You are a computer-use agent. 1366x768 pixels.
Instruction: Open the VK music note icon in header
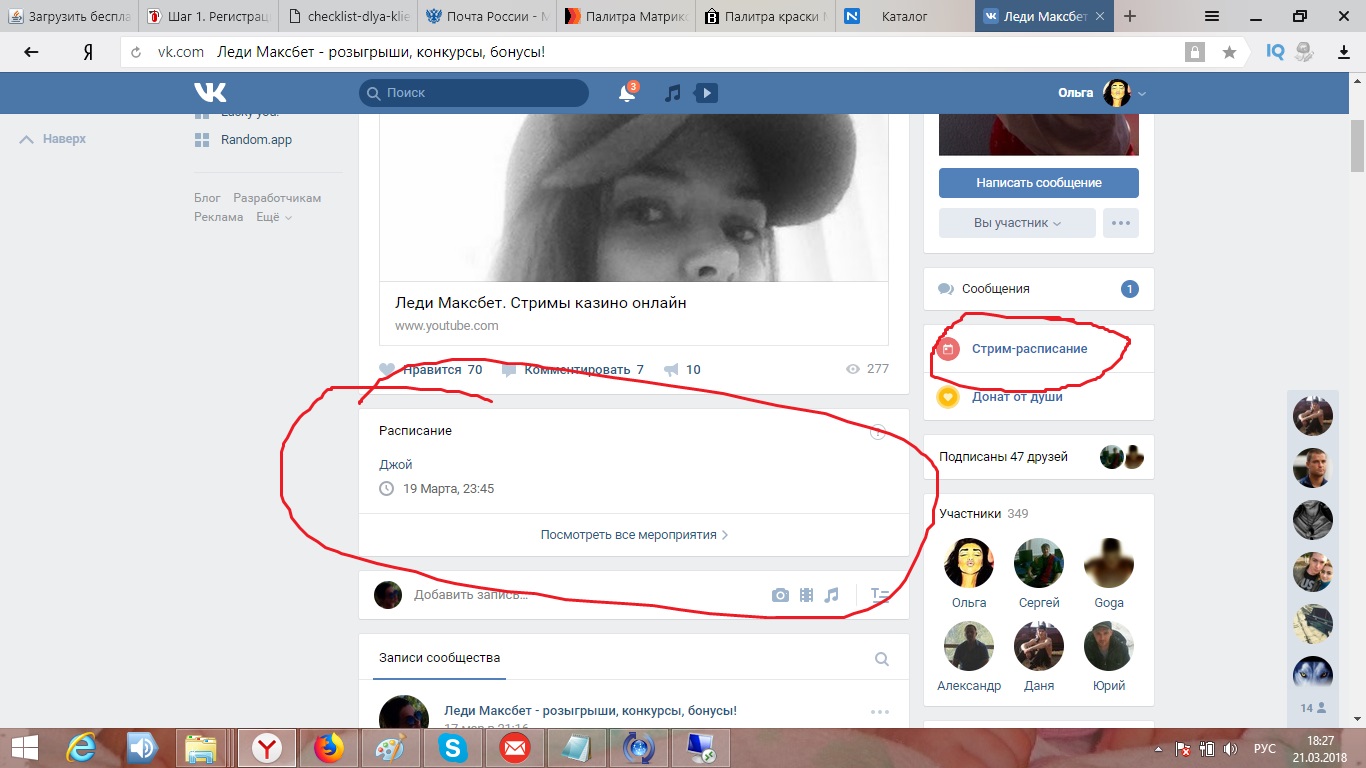pos(673,93)
